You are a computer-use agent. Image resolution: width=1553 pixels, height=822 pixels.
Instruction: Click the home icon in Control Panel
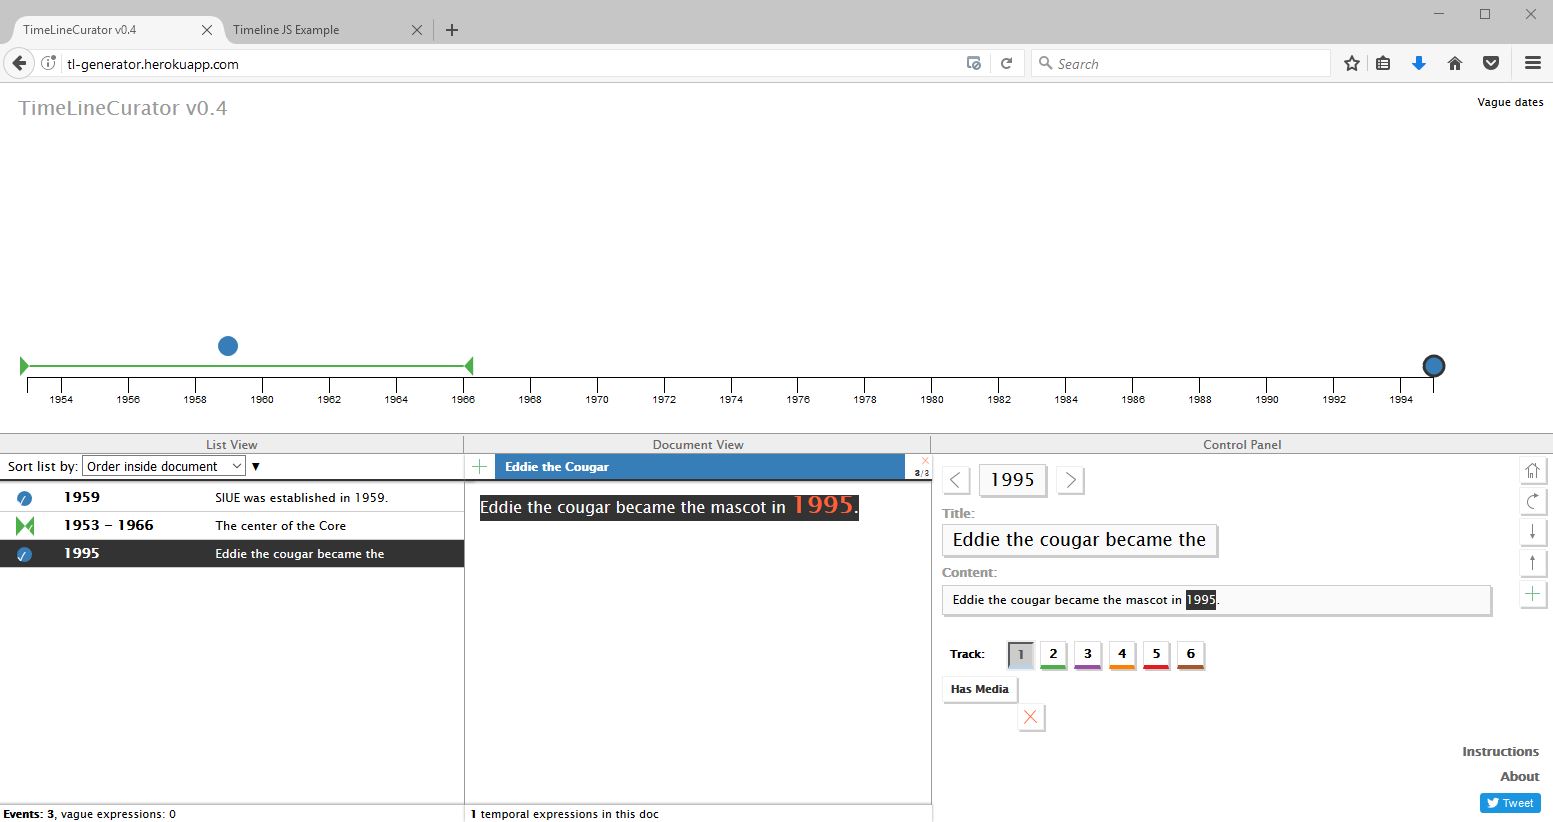point(1532,470)
